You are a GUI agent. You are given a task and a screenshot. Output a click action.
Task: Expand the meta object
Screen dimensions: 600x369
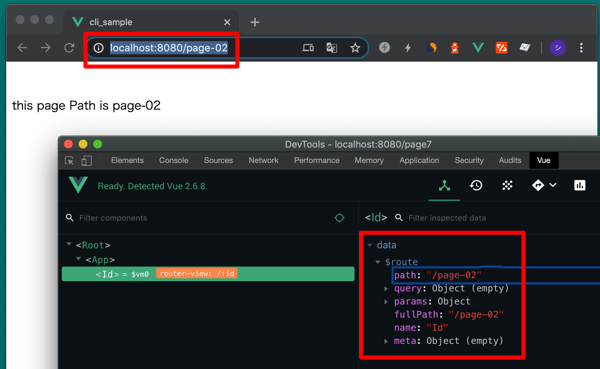pyautogui.click(x=386, y=341)
